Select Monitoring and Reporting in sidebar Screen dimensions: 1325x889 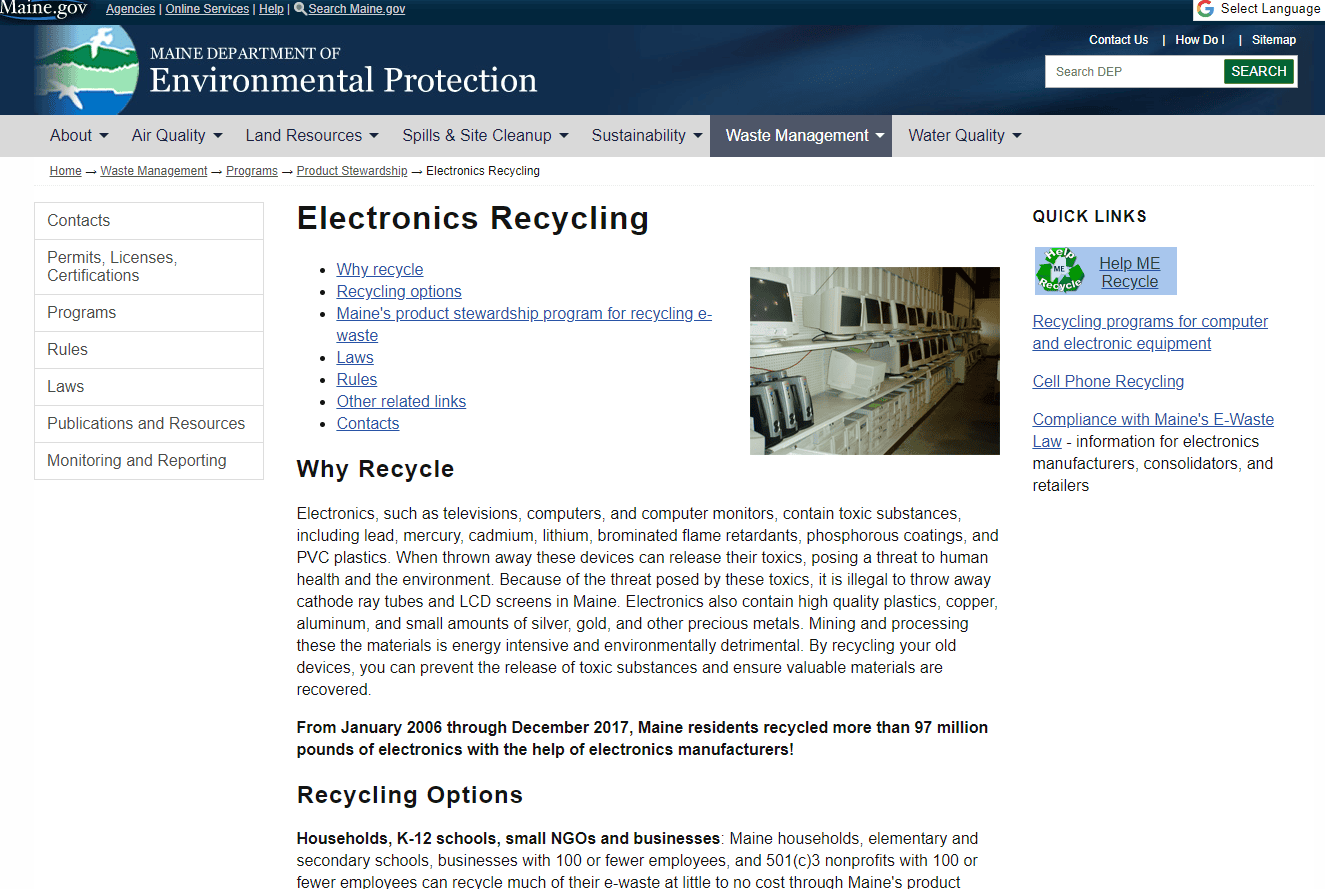pyautogui.click(x=148, y=461)
